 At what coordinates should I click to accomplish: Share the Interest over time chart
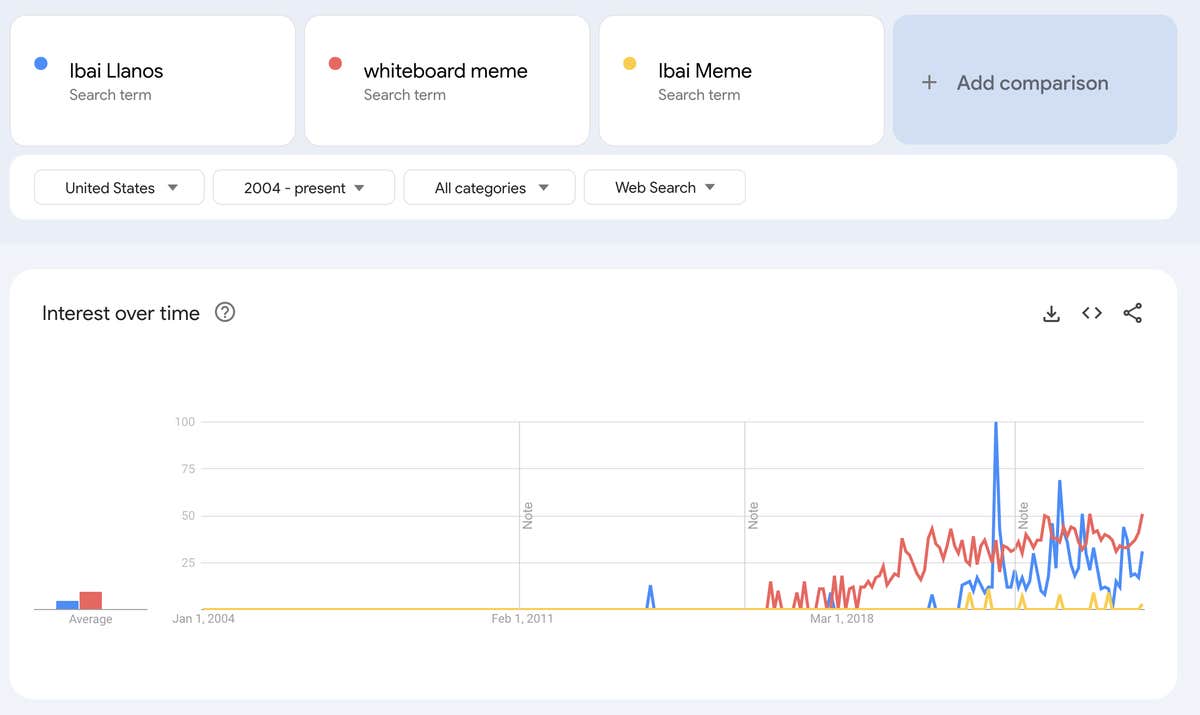(1133, 313)
